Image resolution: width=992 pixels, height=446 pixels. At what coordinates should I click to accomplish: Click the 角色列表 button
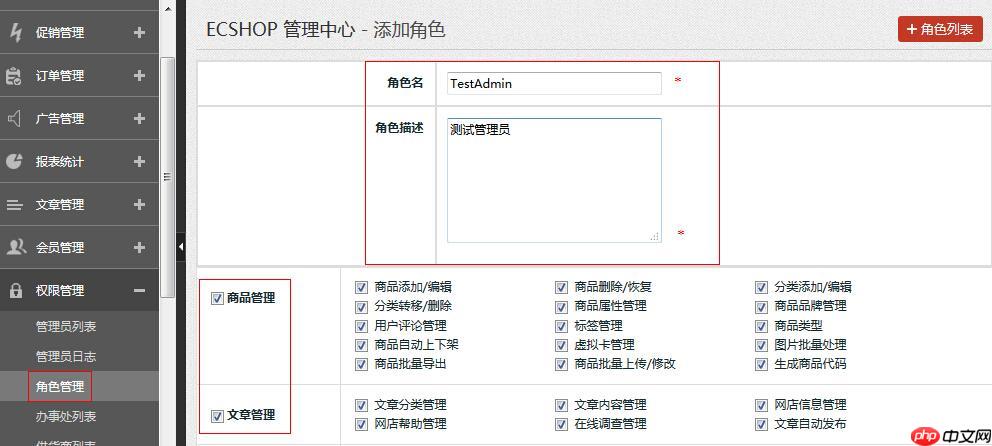click(940, 29)
